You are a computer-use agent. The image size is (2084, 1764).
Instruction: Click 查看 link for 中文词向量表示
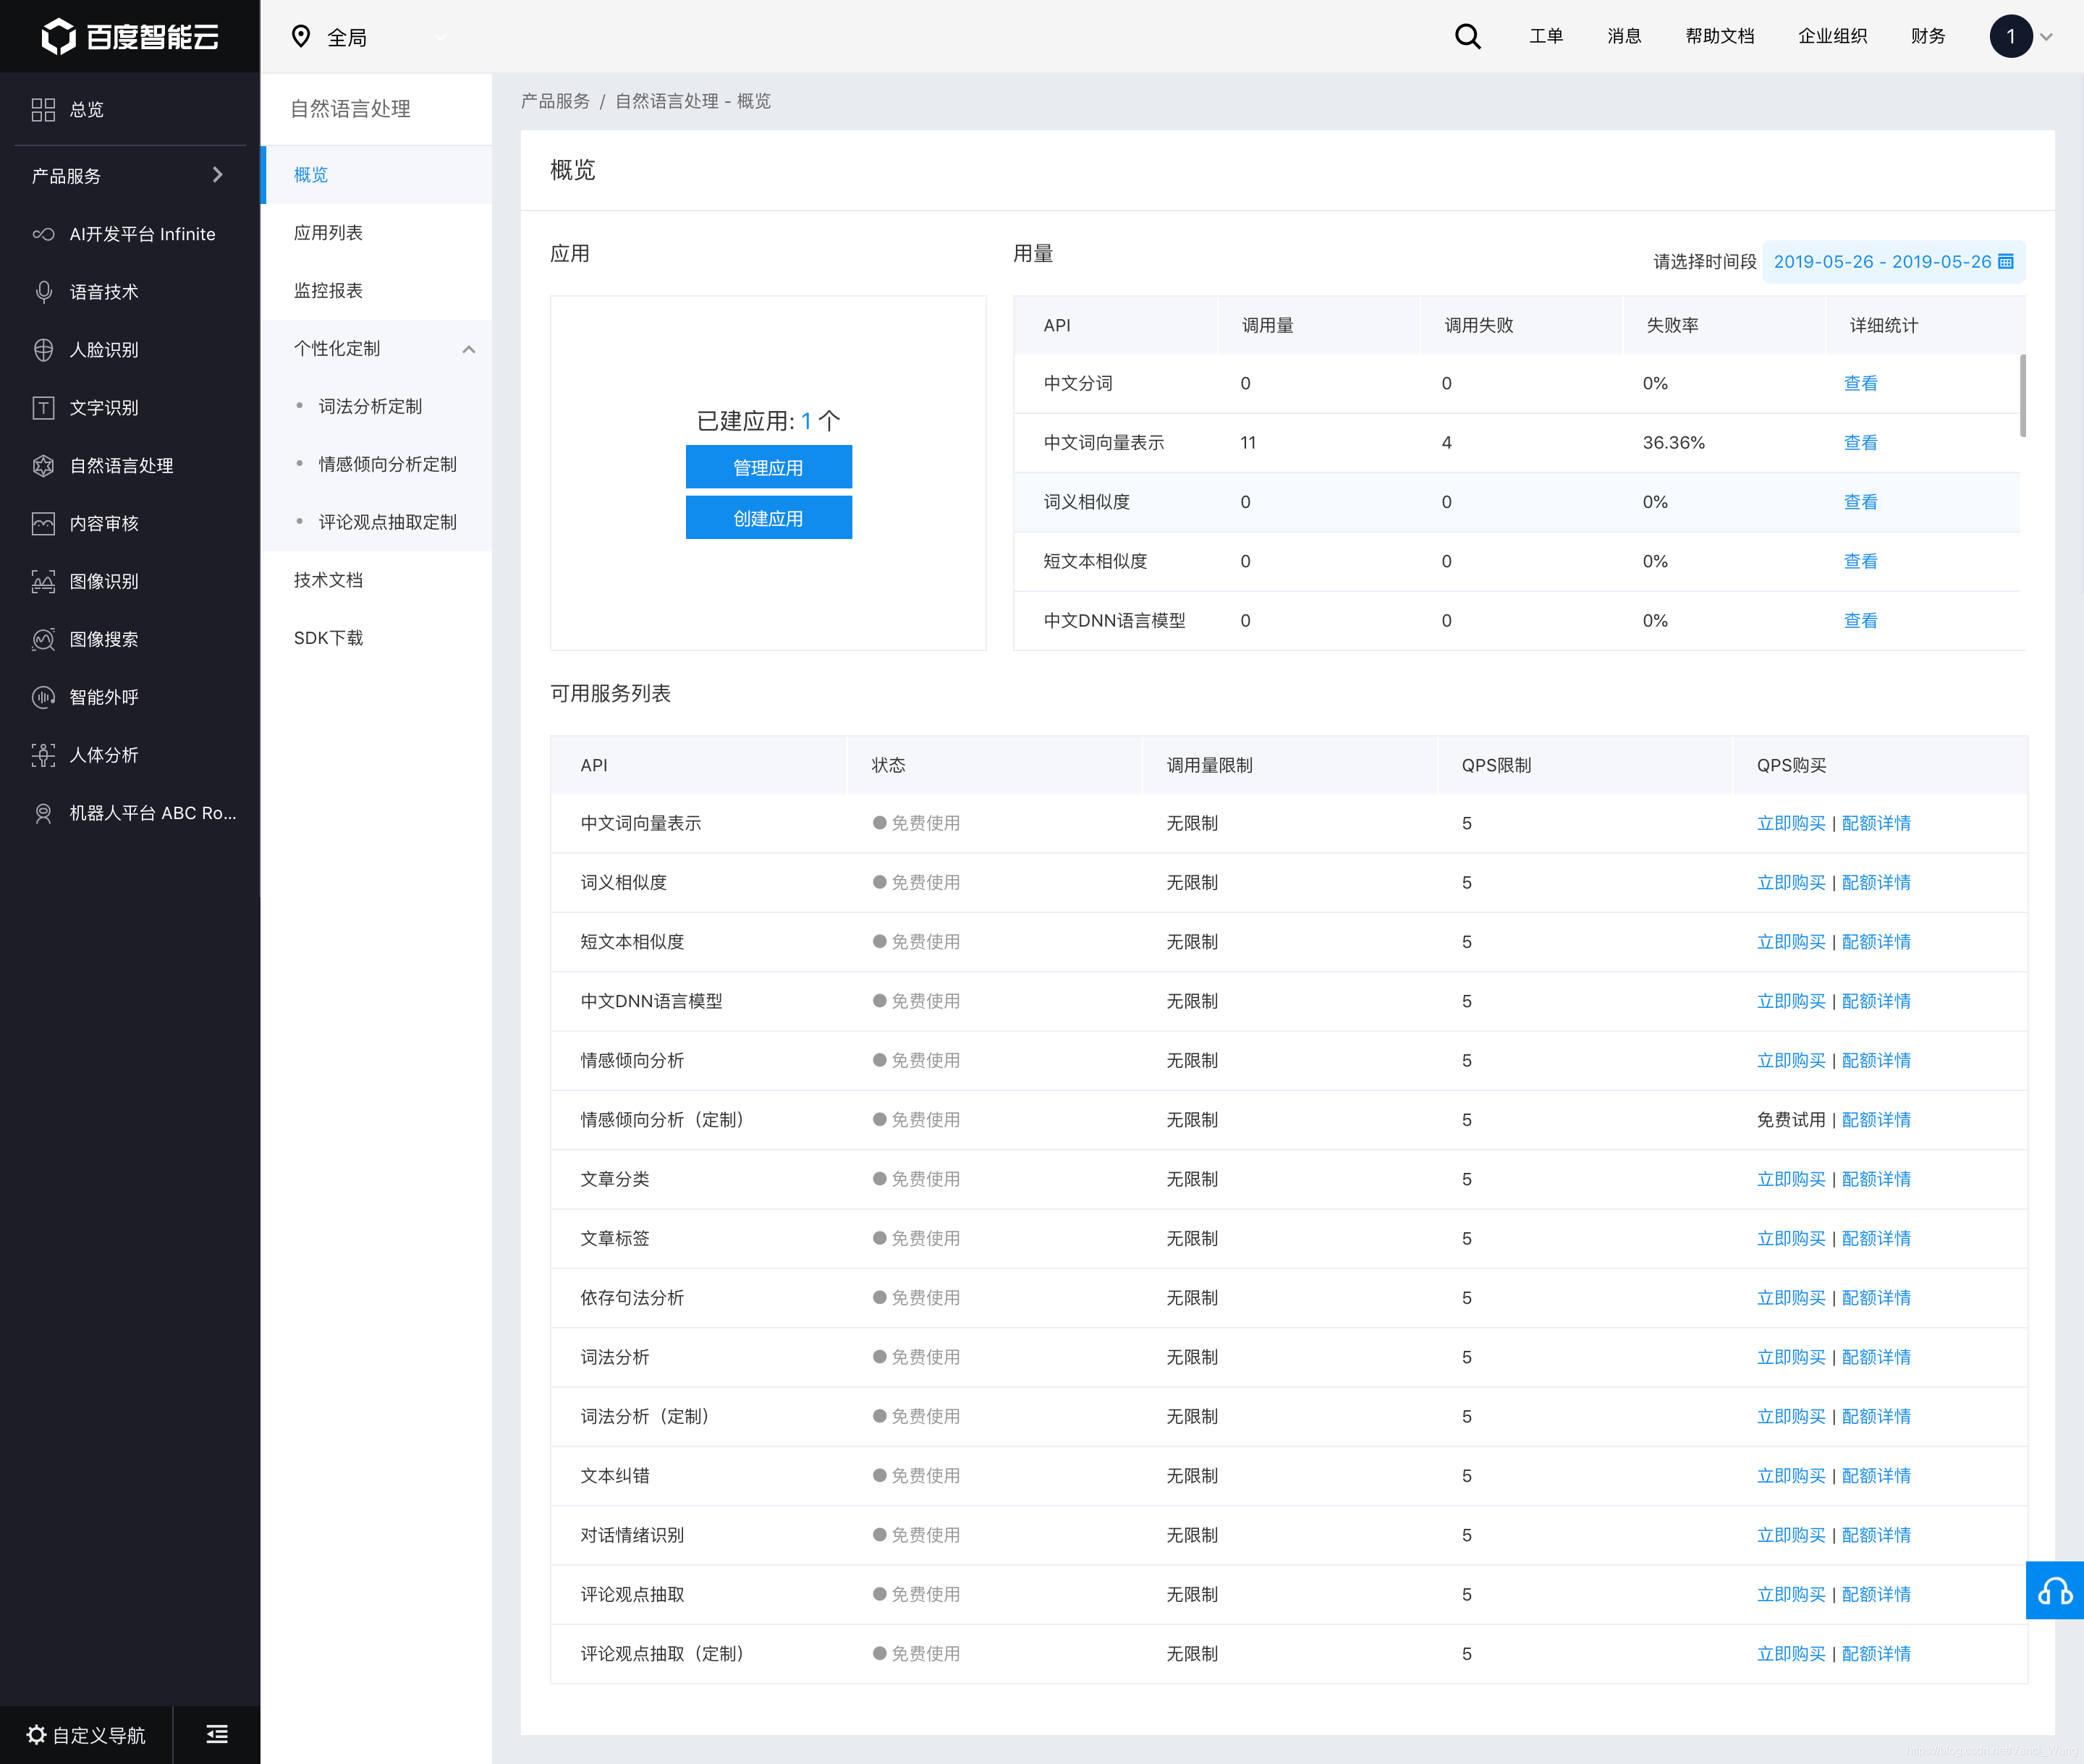pyautogui.click(x=1860, y=442)
